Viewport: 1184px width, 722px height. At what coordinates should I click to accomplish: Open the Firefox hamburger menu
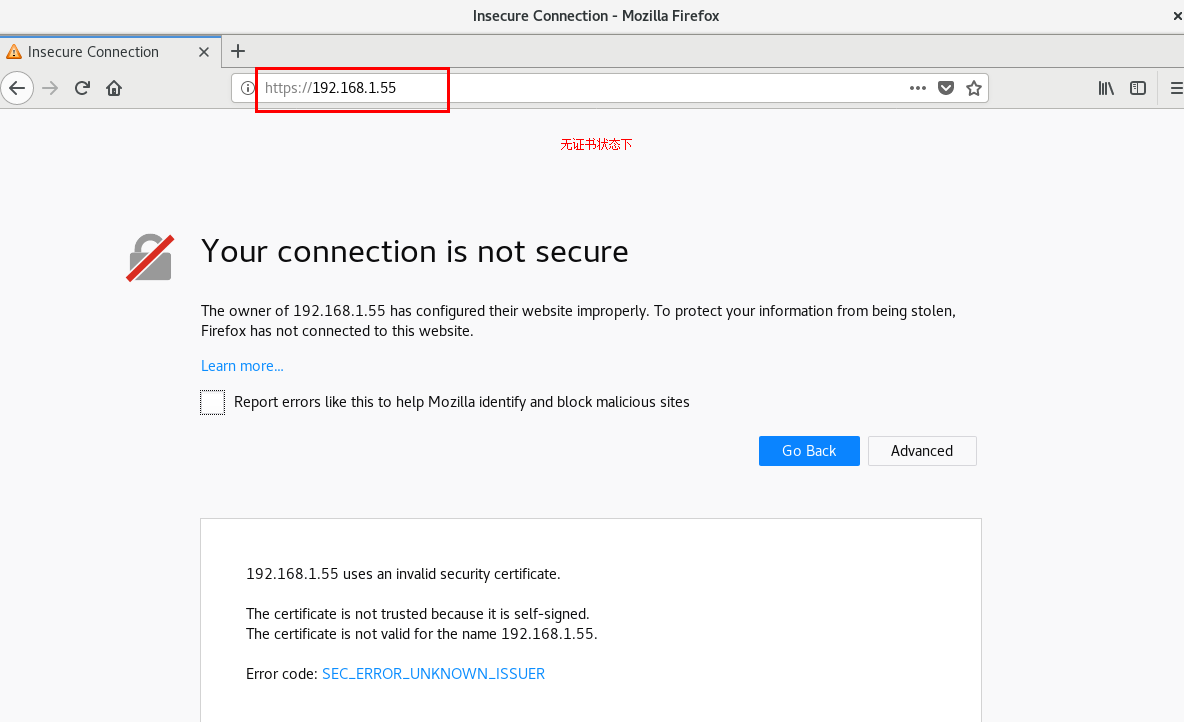click(x=1176, y=88)
